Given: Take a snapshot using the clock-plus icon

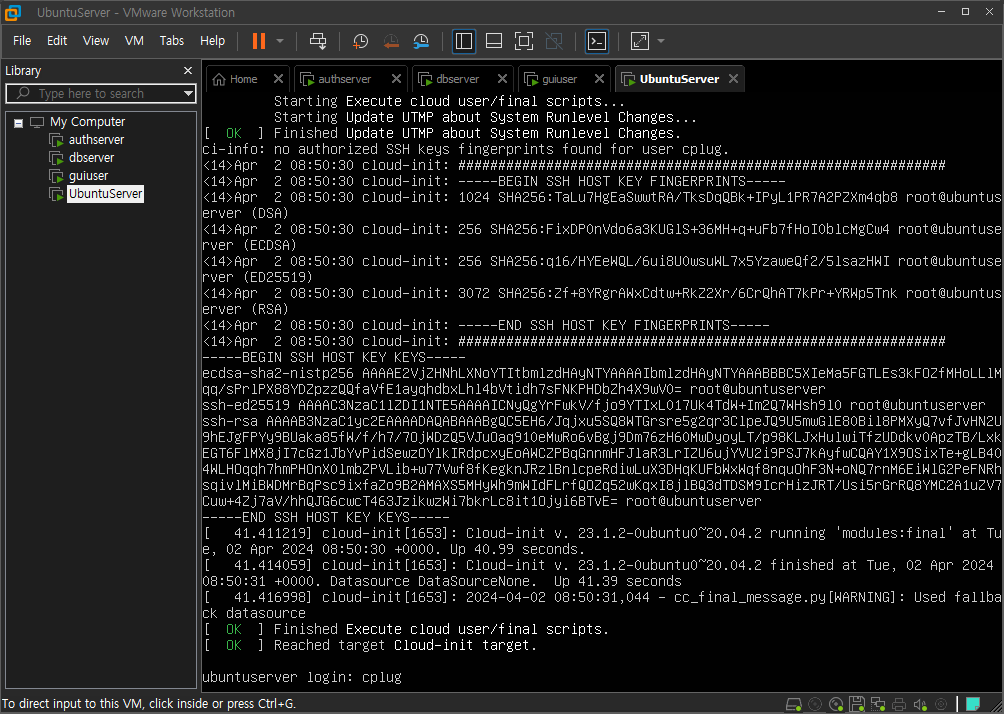Looking at the screenshot, I should 360,41.
